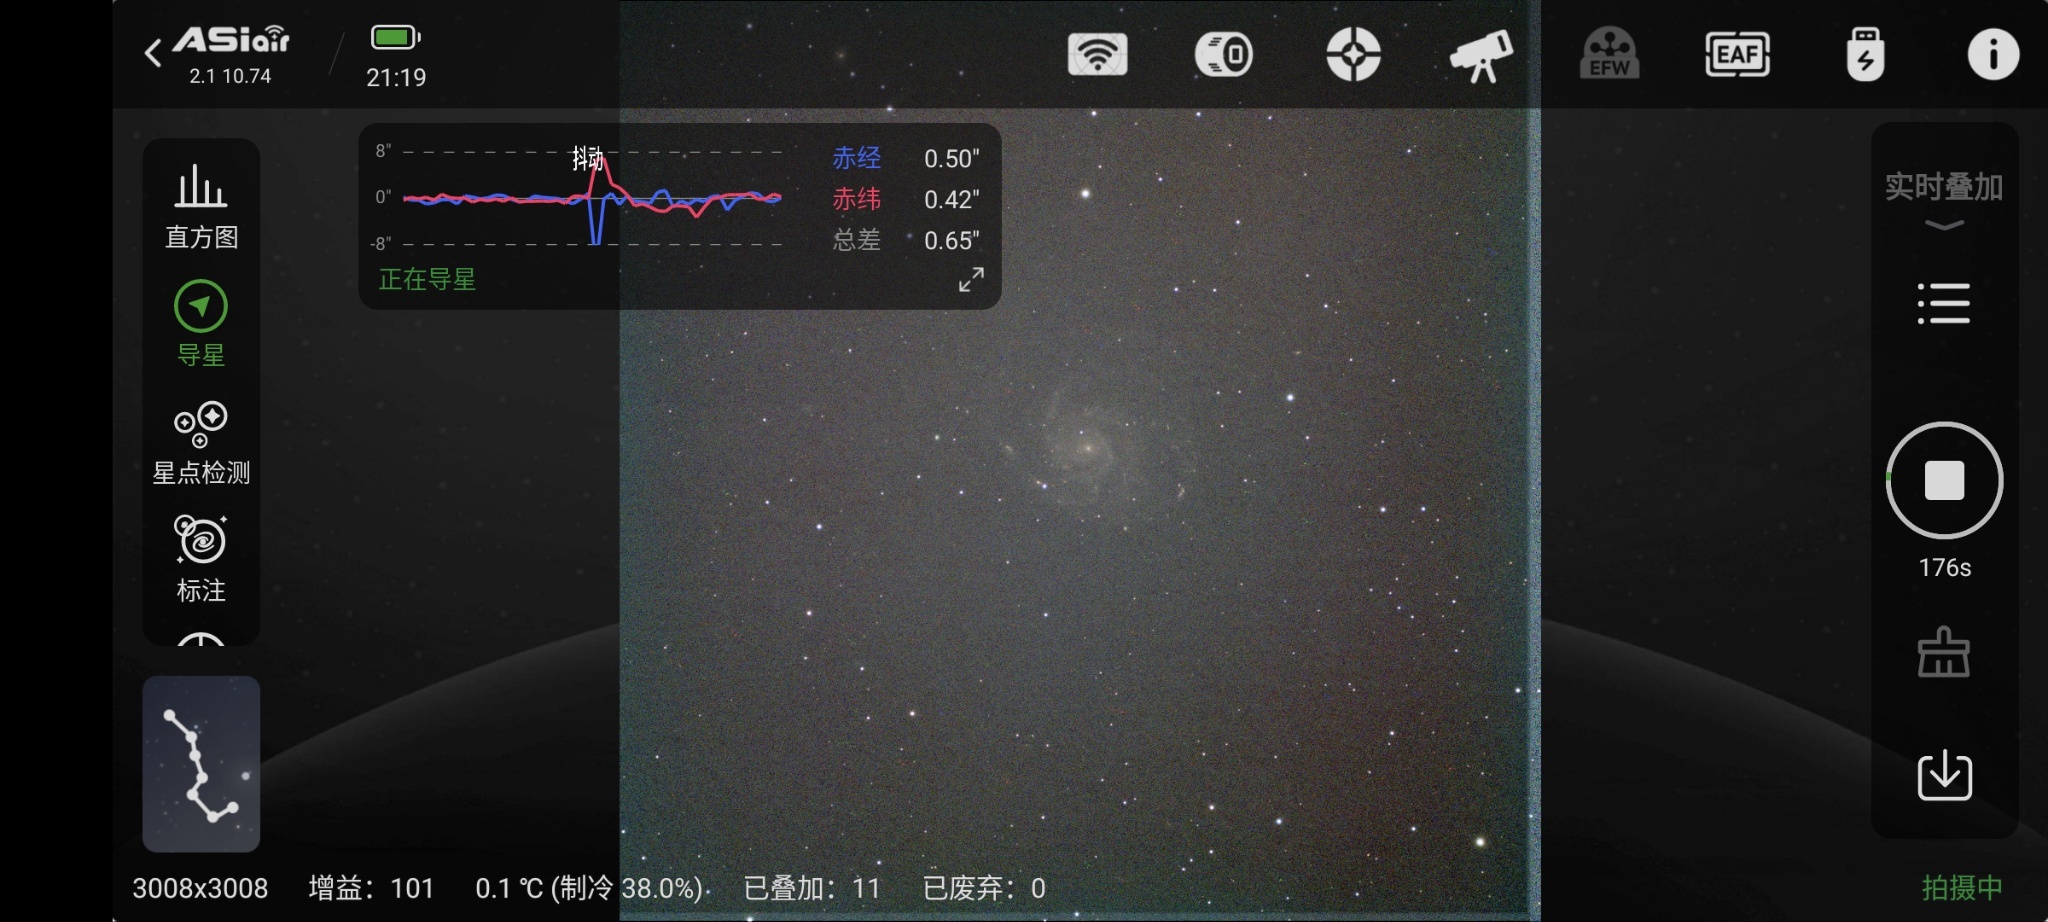Select the 赤经 RA error value
The height and width of the screenshot is (922, 2048).
(951, 159)
